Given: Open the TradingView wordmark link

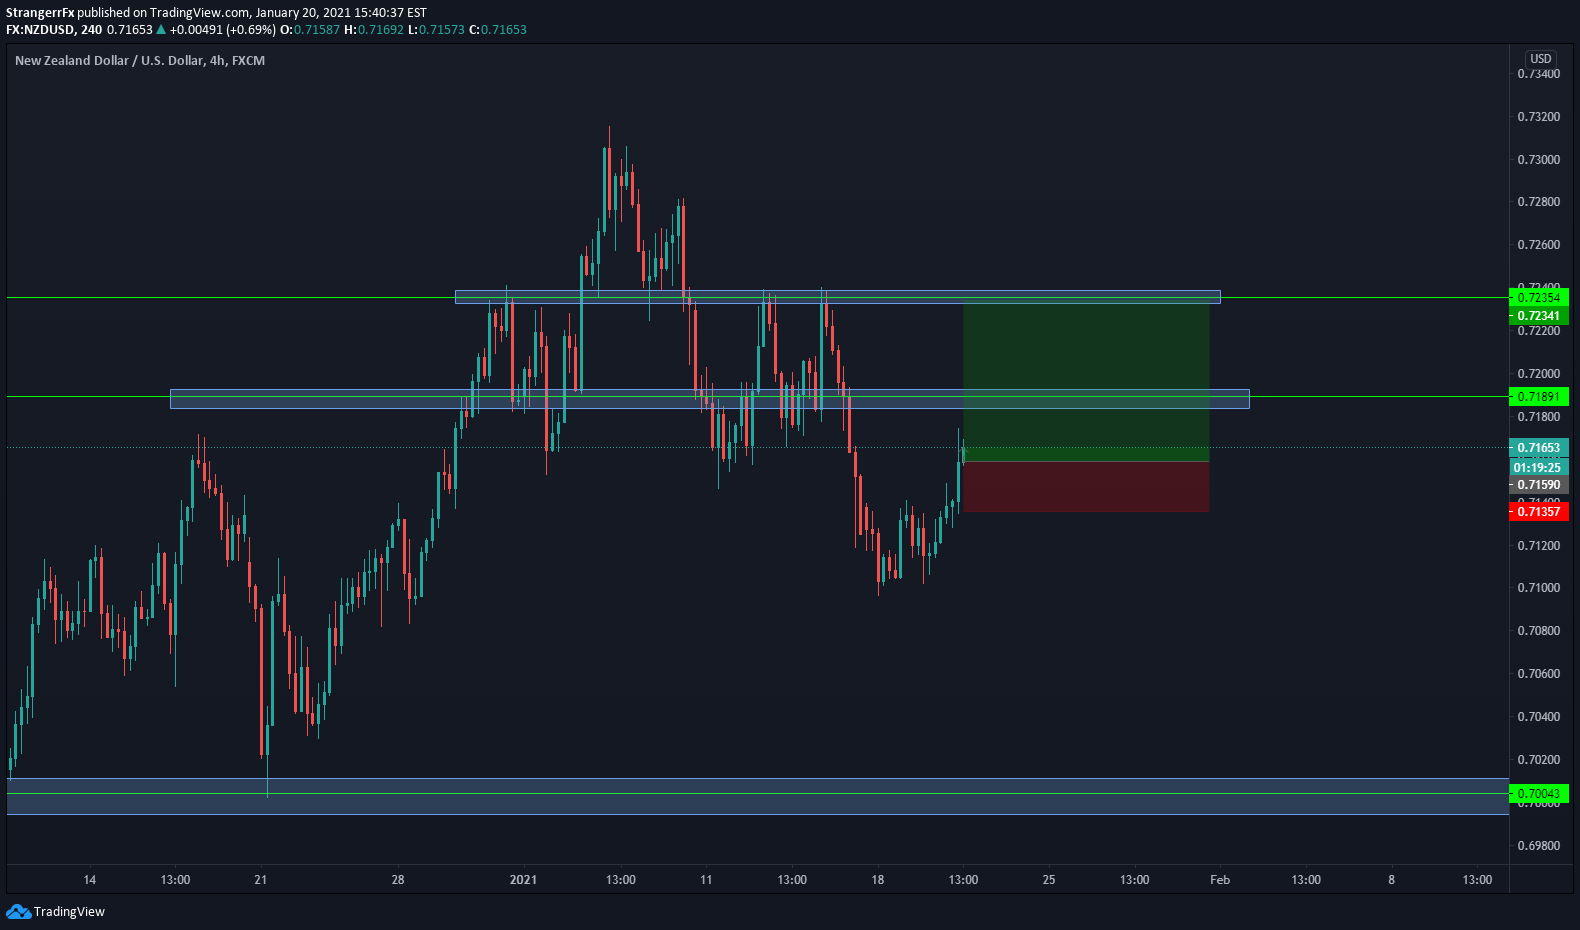Looking at the screenshot, I should coord(69,911).
